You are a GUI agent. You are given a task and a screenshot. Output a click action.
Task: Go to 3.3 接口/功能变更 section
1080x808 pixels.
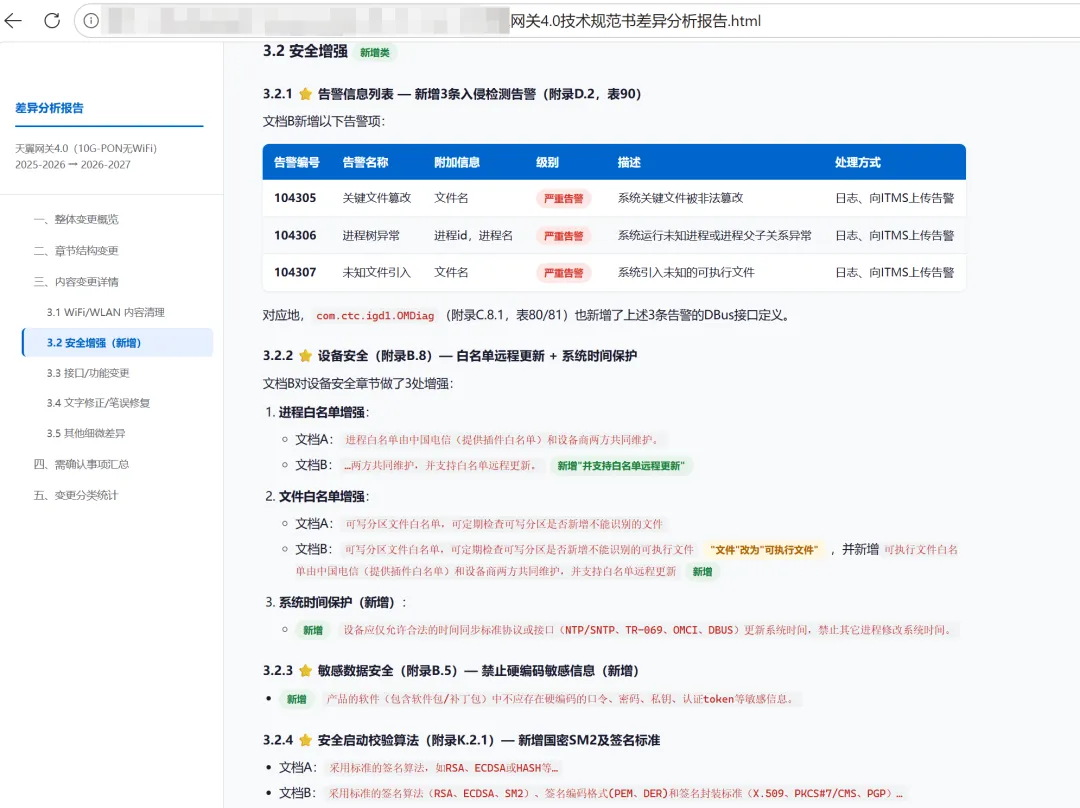click(88, 373)
